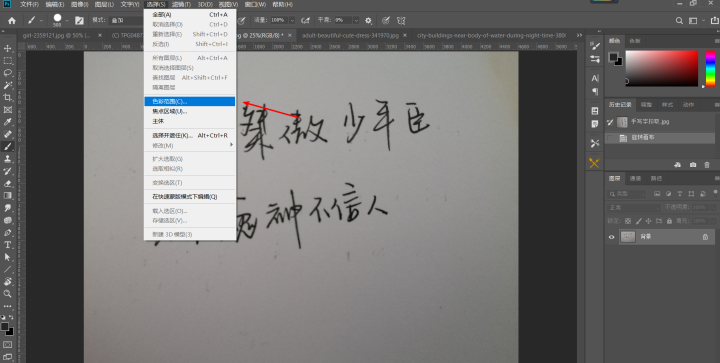
Task: Open the 滤镜(T) menu
Action: pos(181,5)
